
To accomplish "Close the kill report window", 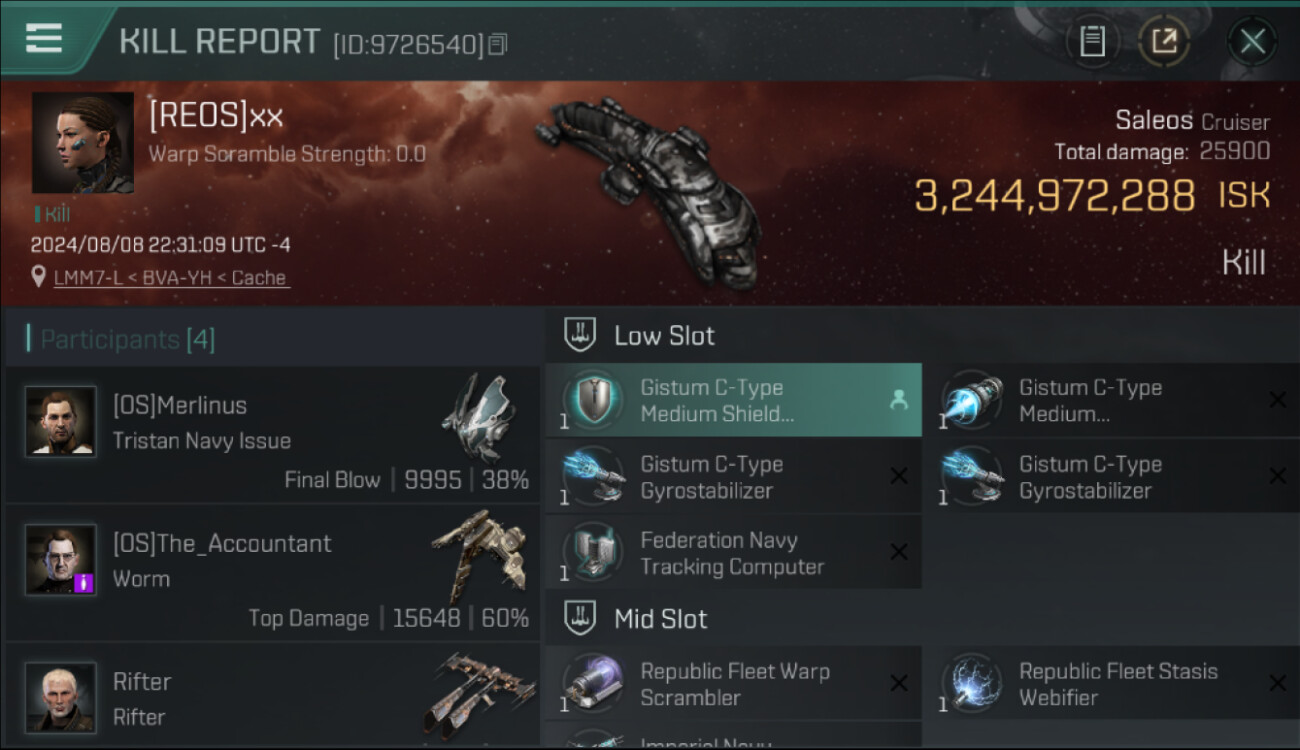I will coord(1252,42).
